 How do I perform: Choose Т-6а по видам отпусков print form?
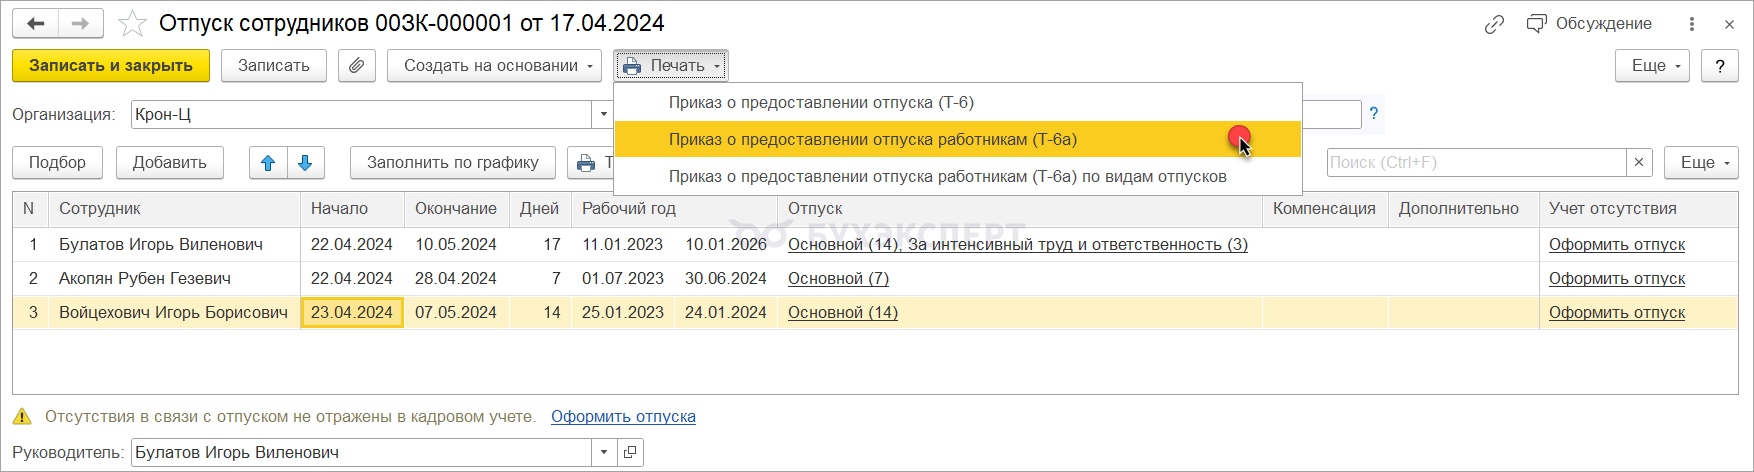point(947,177)
